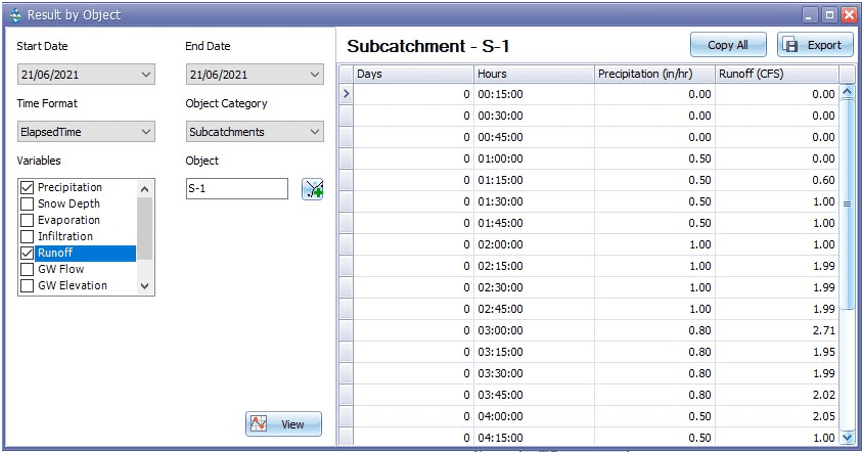Click the Hours cell 02:45:00

point(534,309)
